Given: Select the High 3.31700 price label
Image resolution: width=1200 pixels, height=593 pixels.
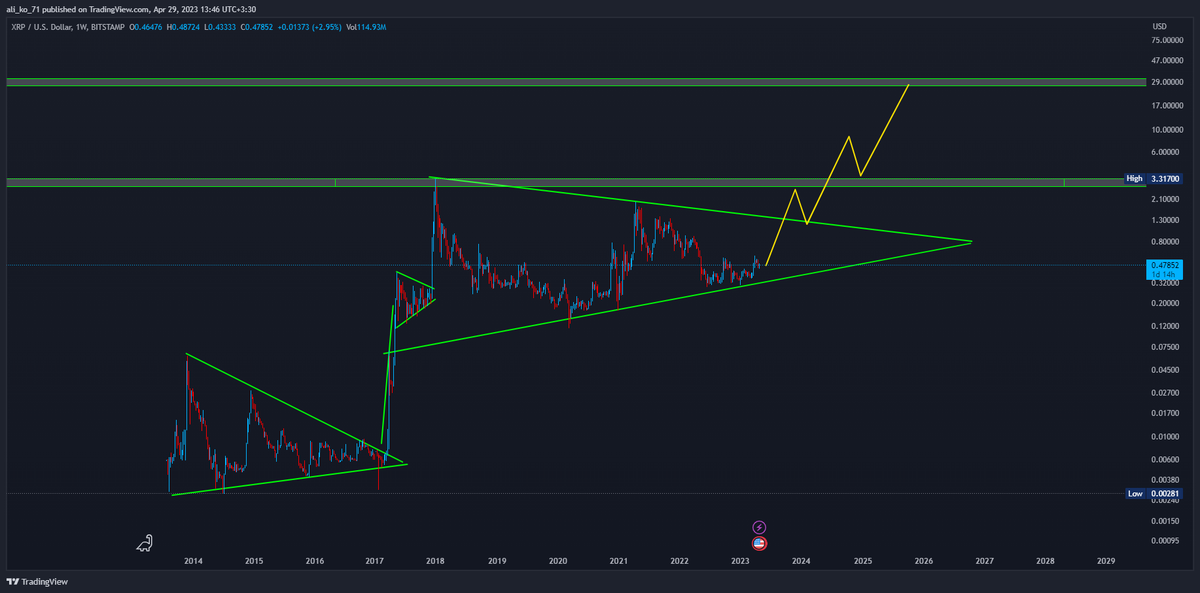Looking at the screenshot, I should tap(1158, 179).
